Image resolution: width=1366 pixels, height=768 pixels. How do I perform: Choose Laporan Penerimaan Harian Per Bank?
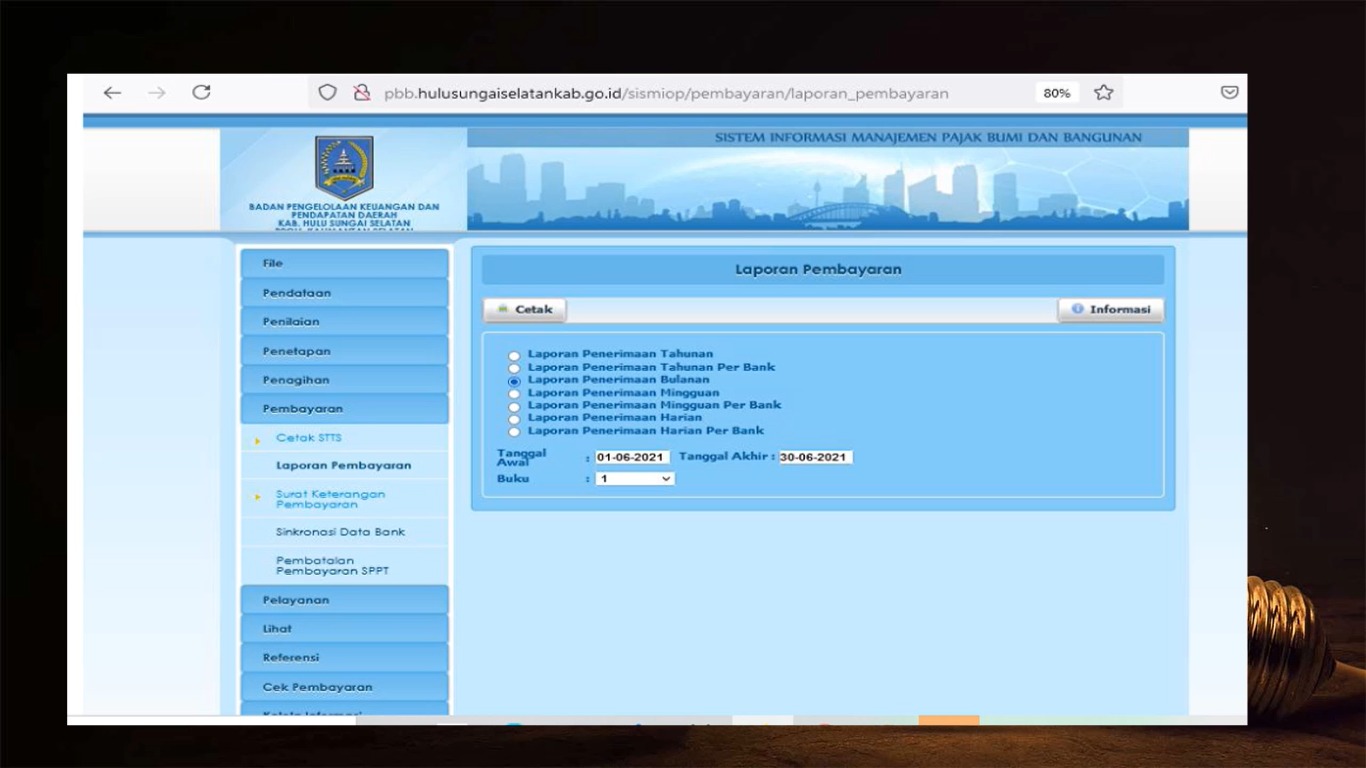pos(514,432)
